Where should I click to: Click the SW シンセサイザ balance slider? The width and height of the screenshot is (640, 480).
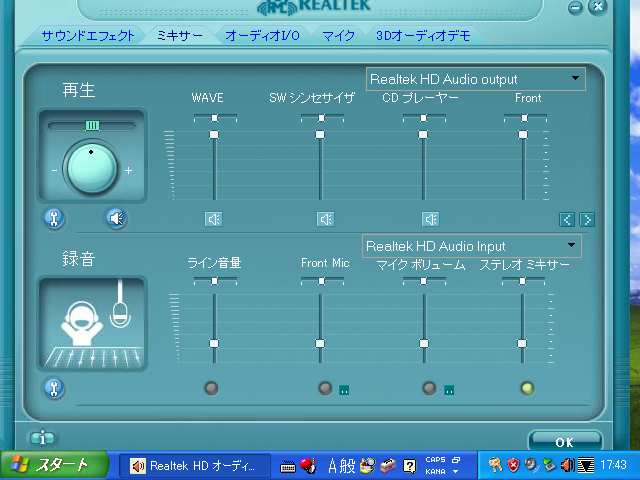click(x=322, y=118)
